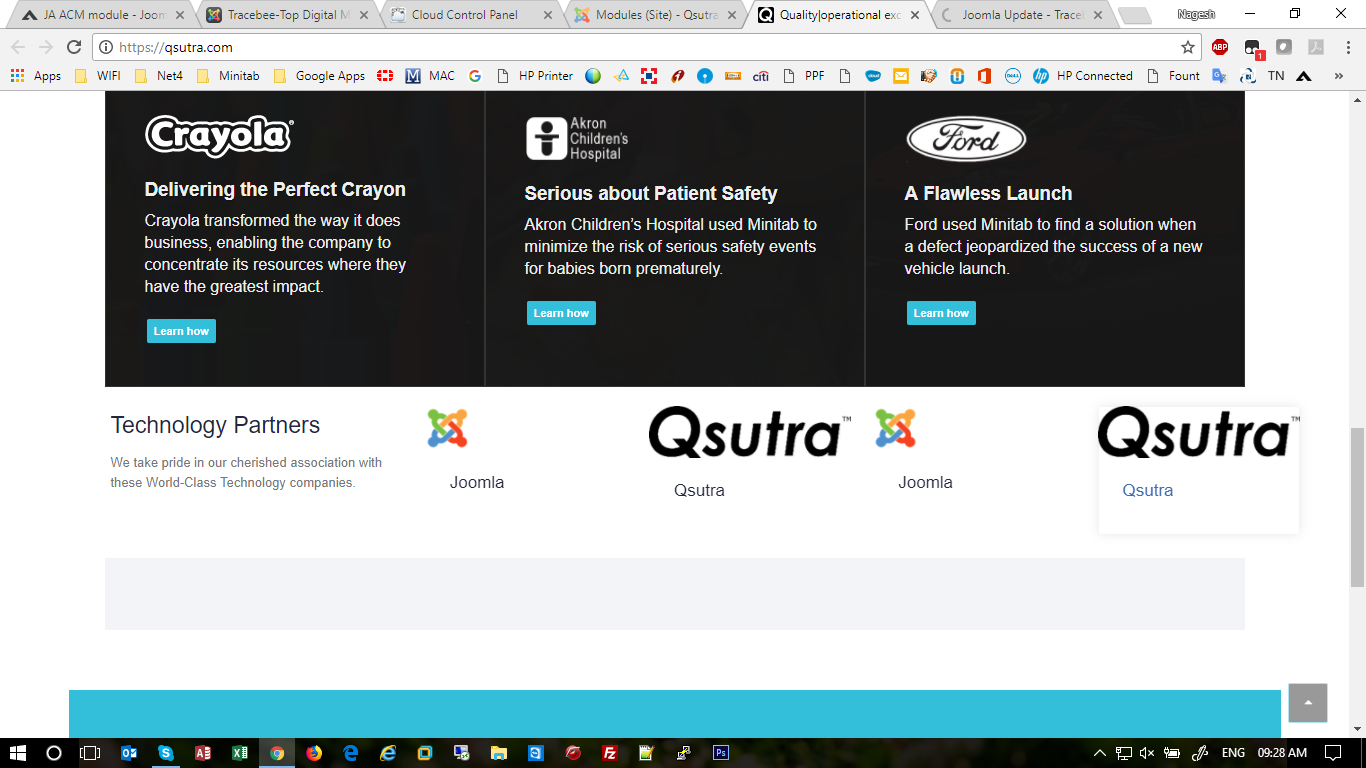Image resolution: width=1366 pixels, height=768 pixels.
Task: Open the PPF bookmark
Action: (804, 76)
